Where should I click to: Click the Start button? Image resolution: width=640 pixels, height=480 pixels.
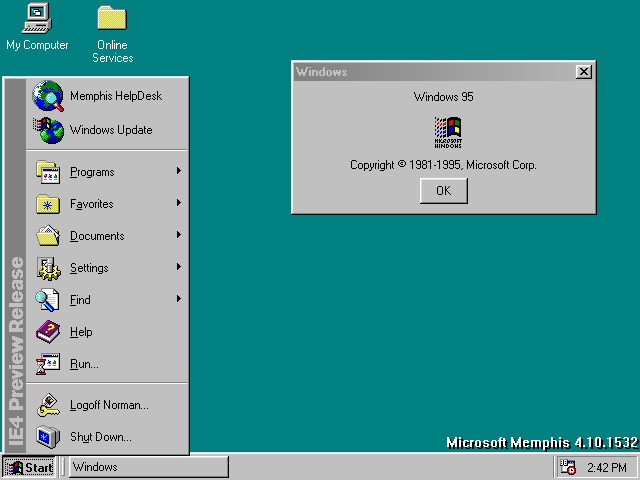point(30,467)
